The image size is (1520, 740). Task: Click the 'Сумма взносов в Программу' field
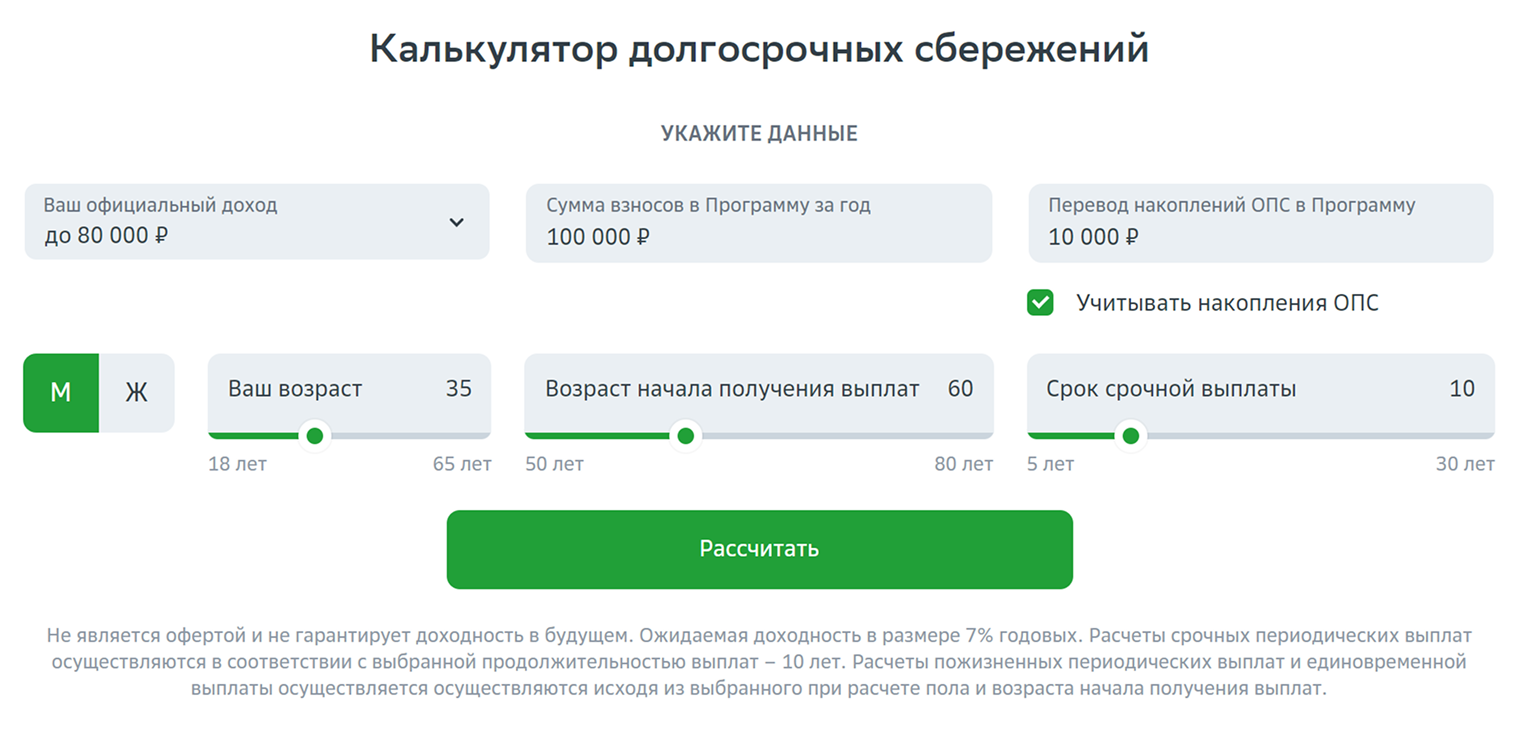point(758,223)
